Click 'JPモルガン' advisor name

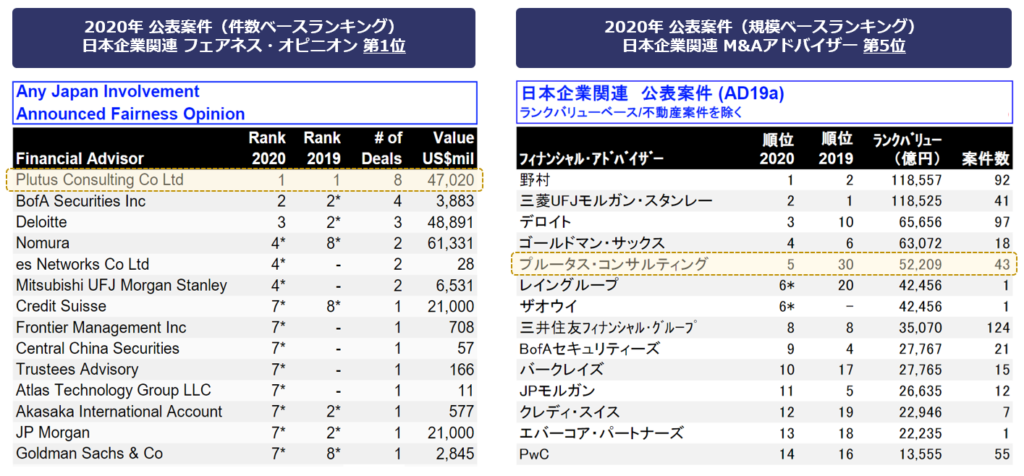tap(558, 390)
